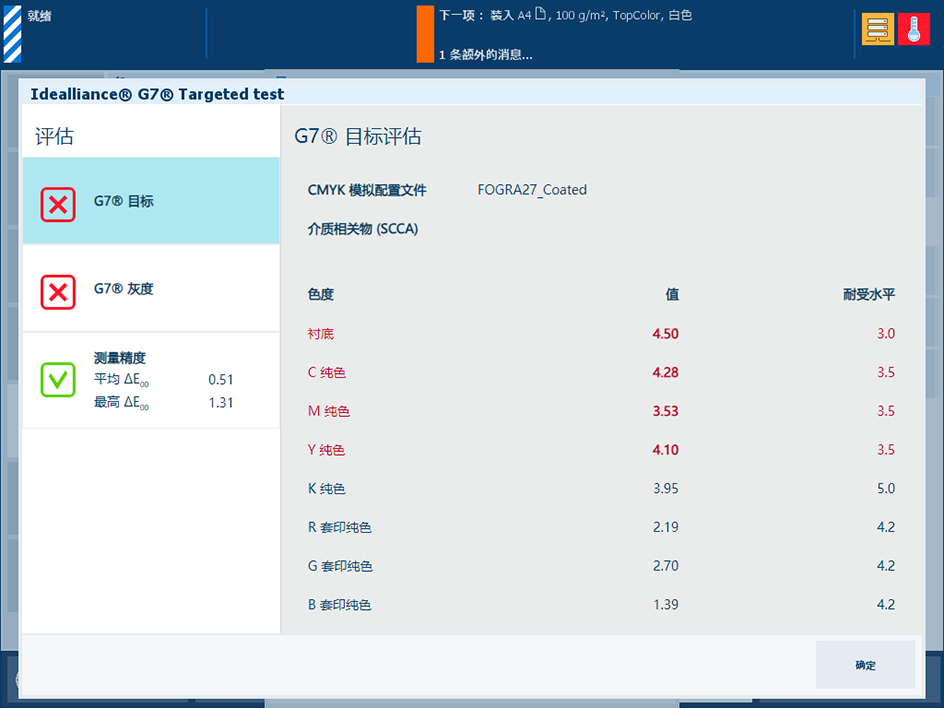Image resolution: width=944 pixels, height=708 pixels.
Task: Click the FOGRA27_Coated profile name
Action: (x=532, y=190)
